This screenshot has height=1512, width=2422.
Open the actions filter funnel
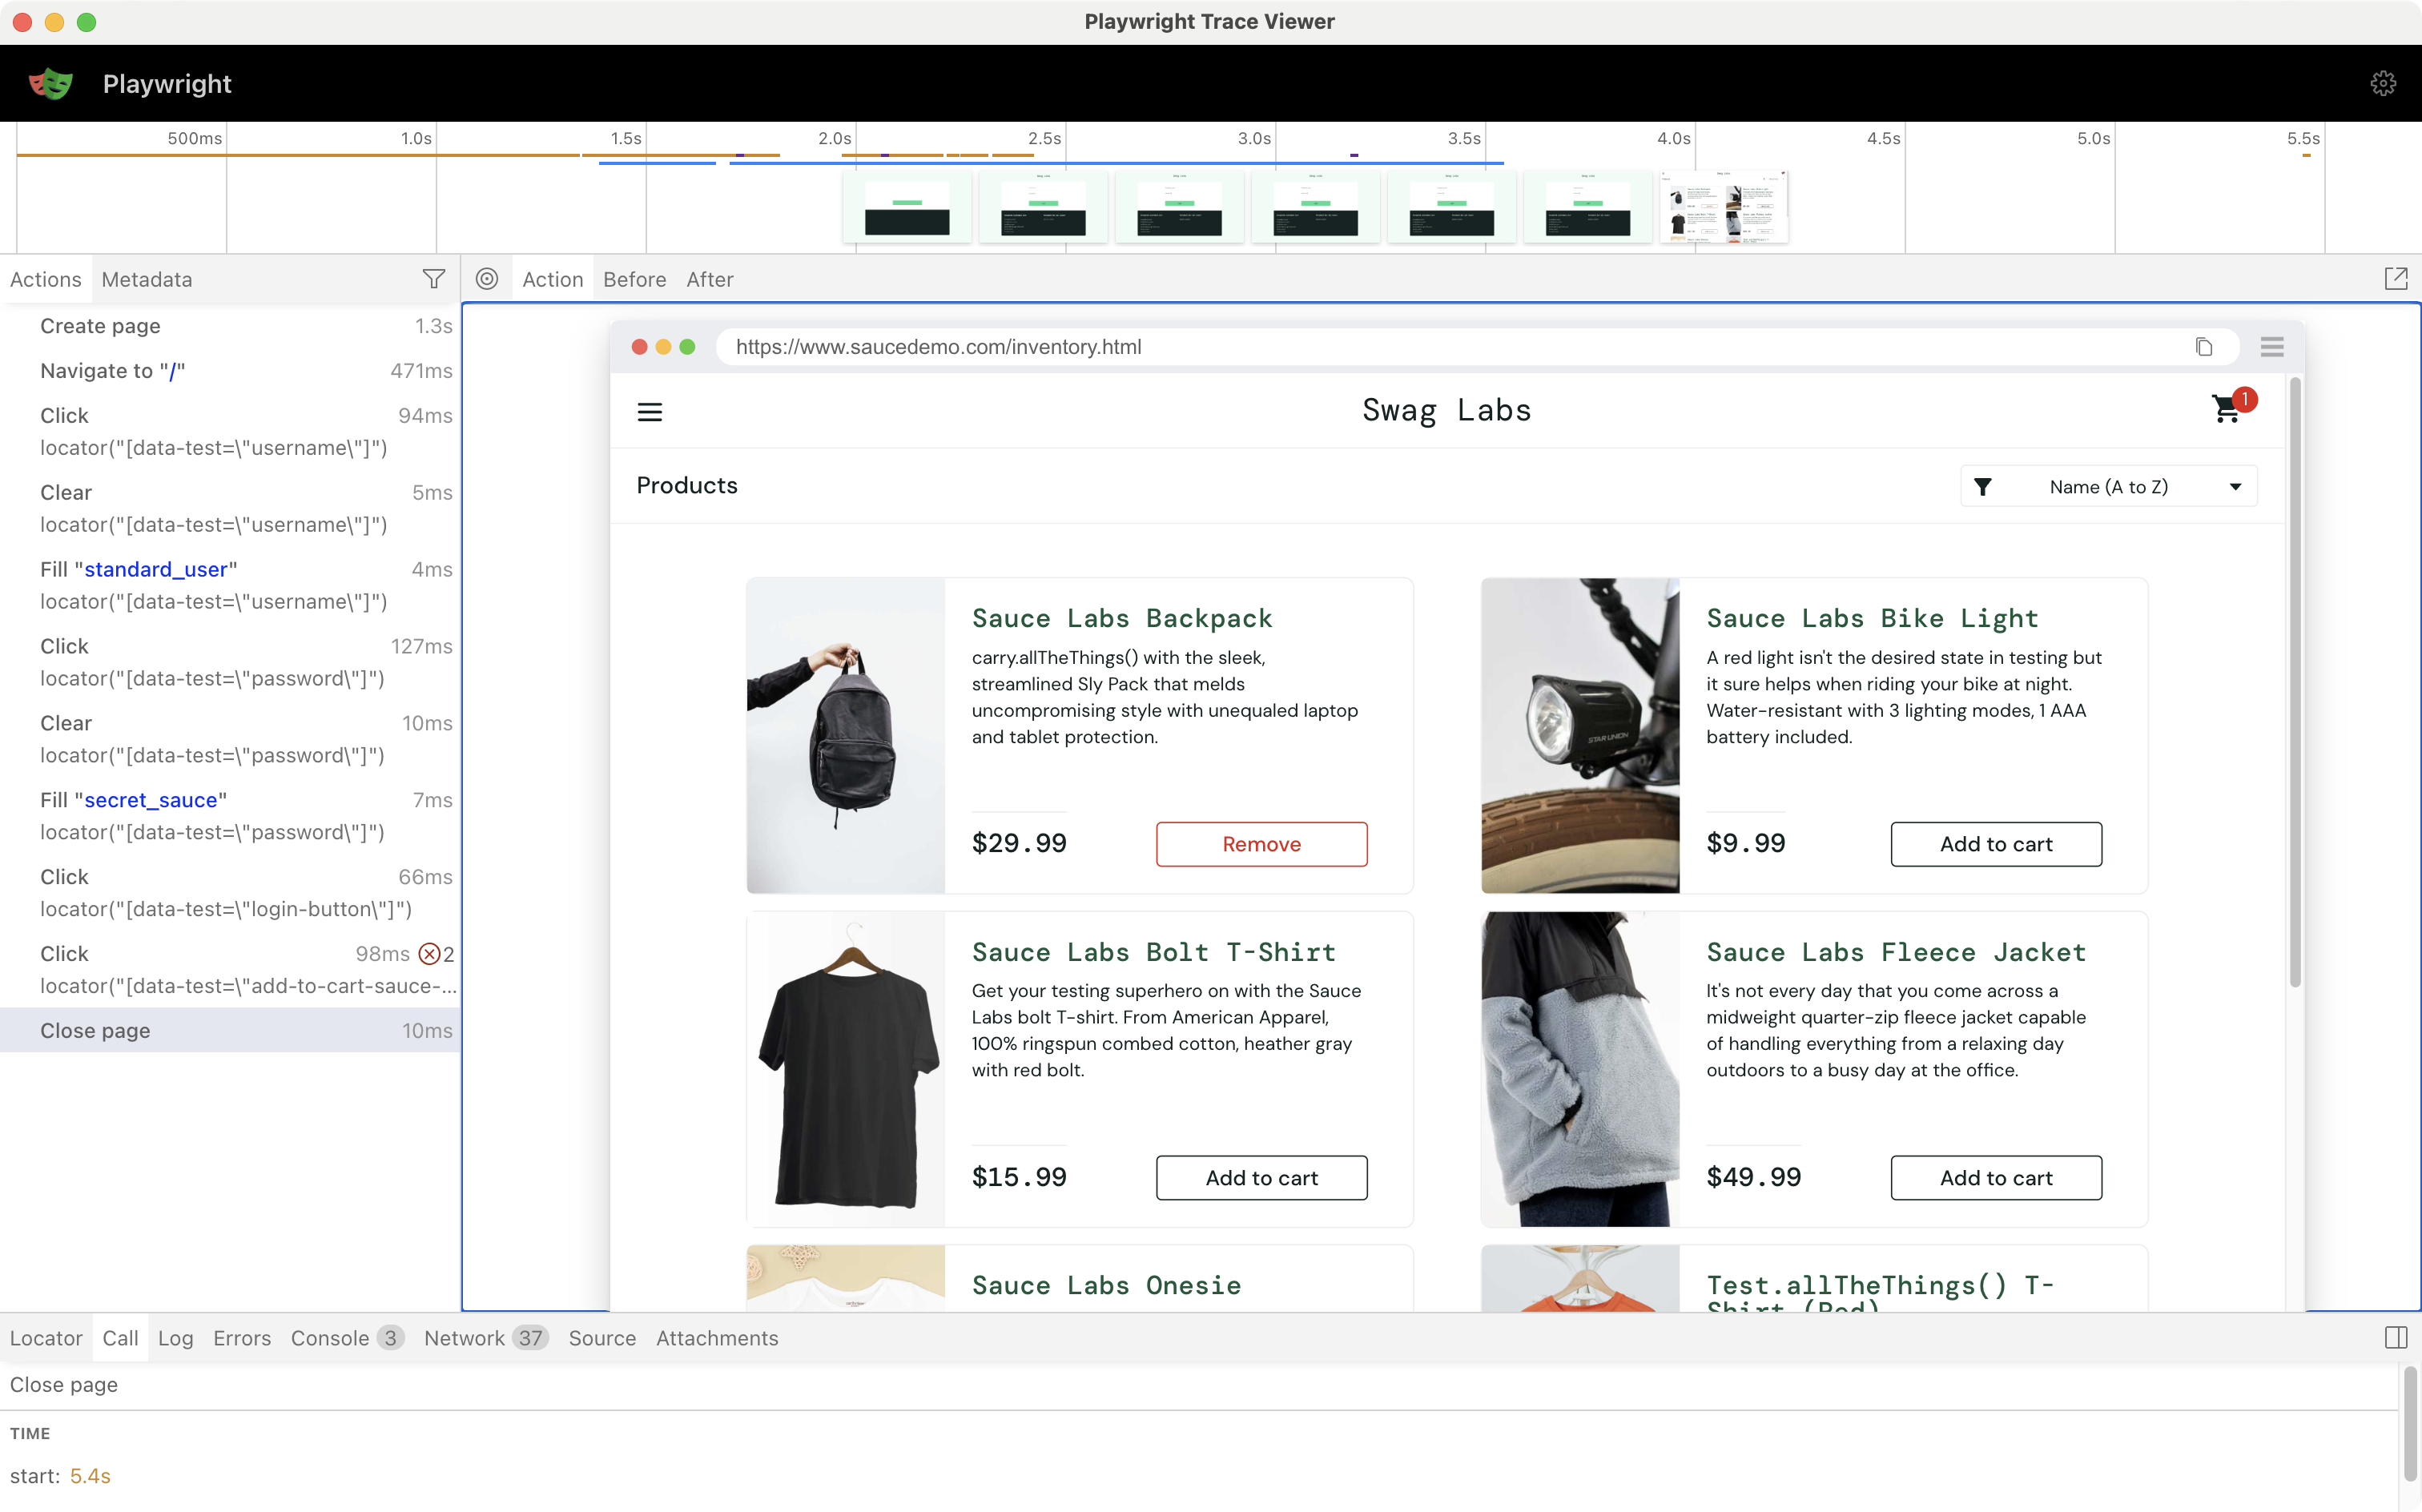tap(434, 279)
